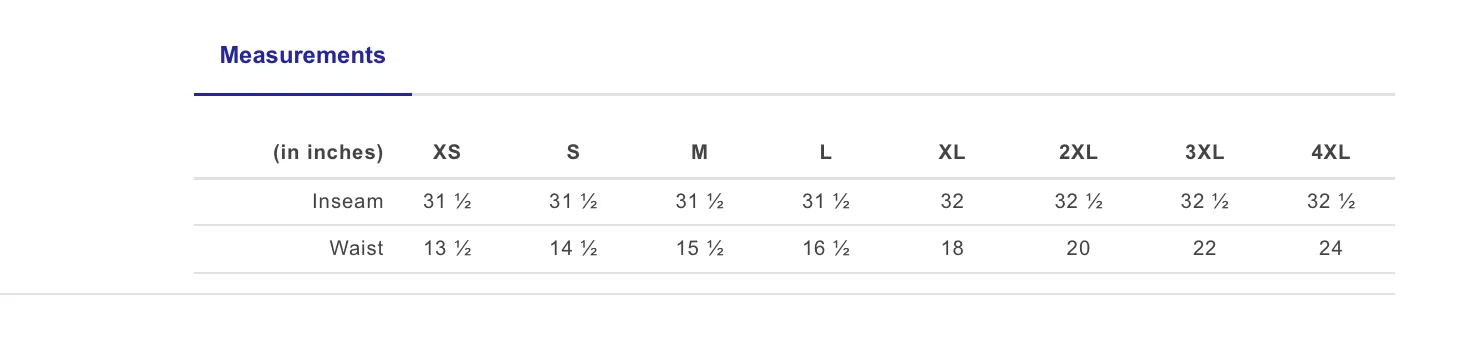The image size is (1458, 362).
Task: Open the Measurements tab
Action: pyautogui.click(x=302, y=56)
